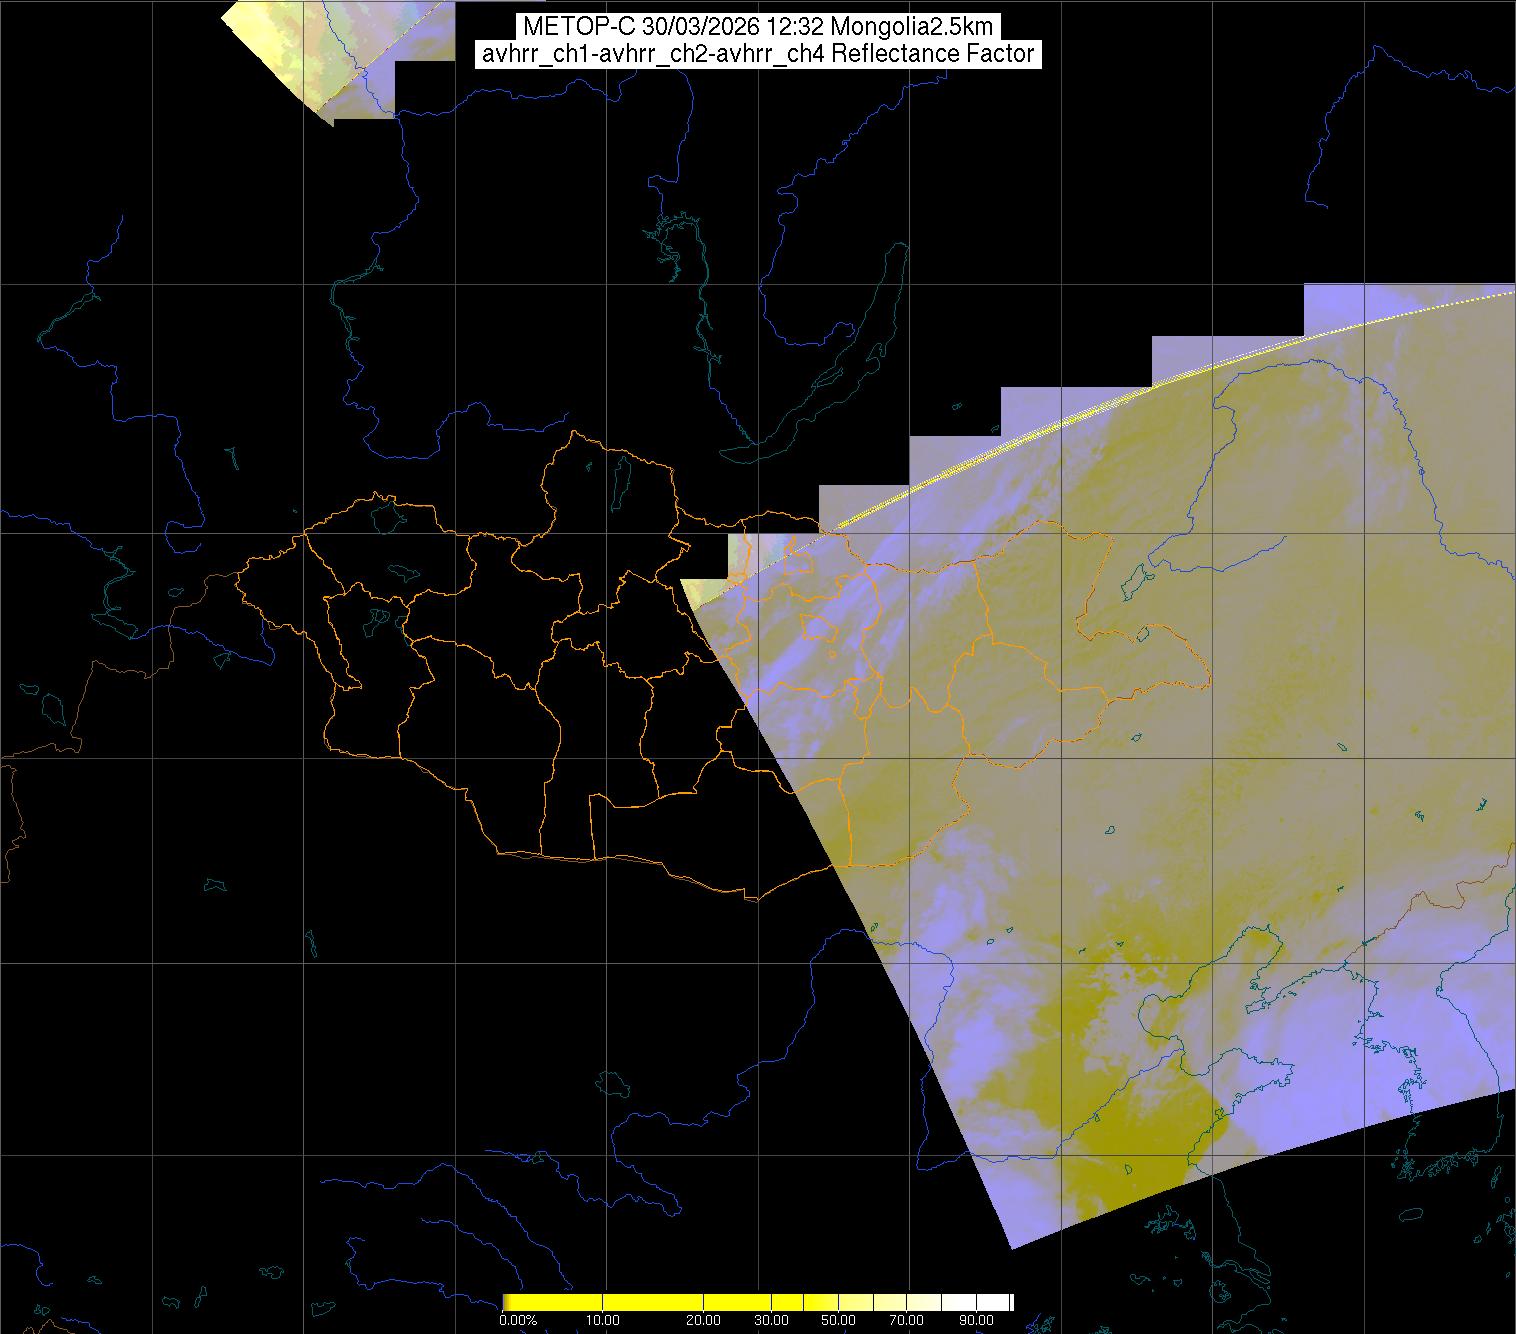Click the avhrr channel Reflectance Factor caption
This screenshot has height=1334, width=1516.
758,54
